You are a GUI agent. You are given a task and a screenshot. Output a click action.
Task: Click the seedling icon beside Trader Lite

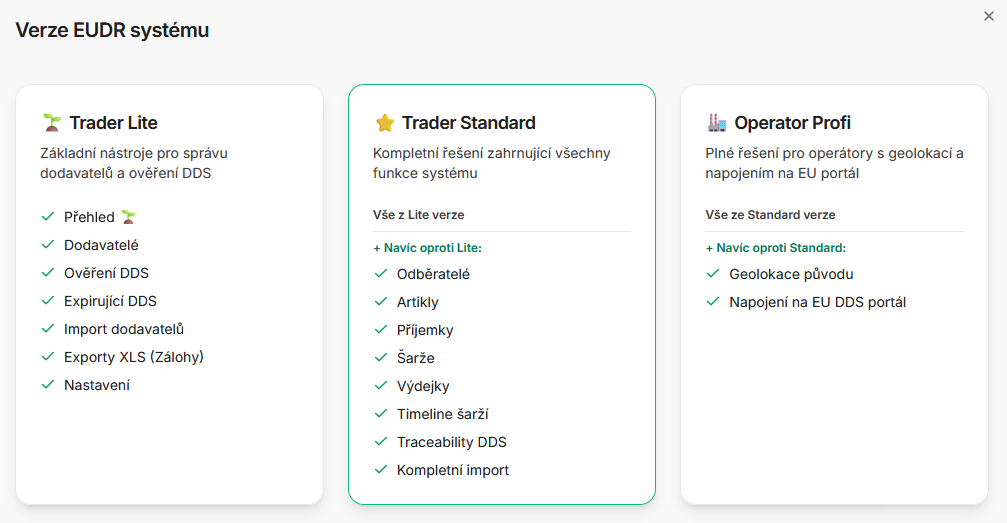pyautogui.click(x=52, y=123)
